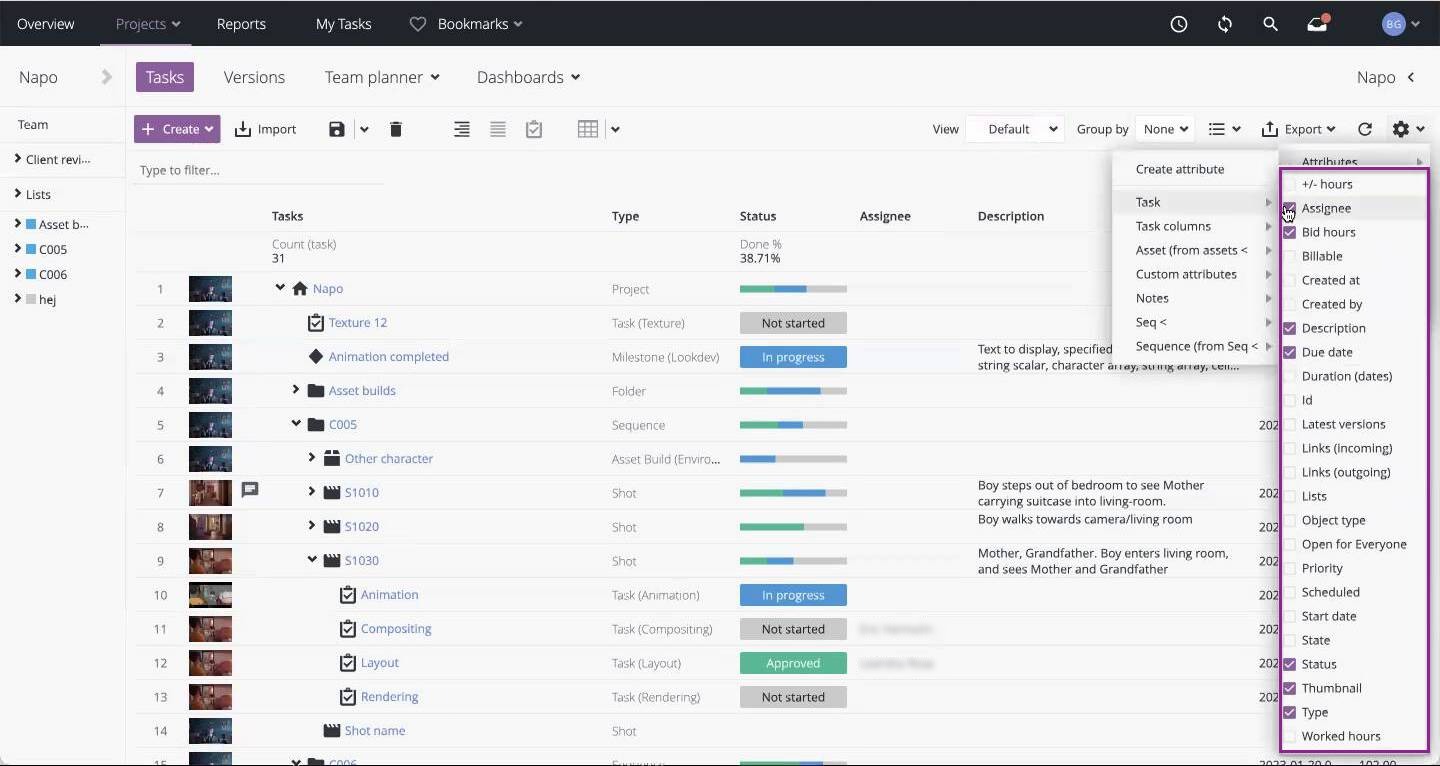The height and width of the screenshot is (766, 1440).
Task: Click the trash delete icon
Action: [x=396, y=129]
